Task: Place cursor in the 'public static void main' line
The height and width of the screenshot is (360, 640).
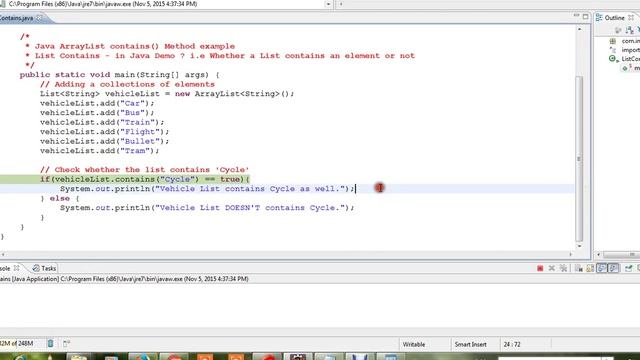Action: click(x=119, y=75)
